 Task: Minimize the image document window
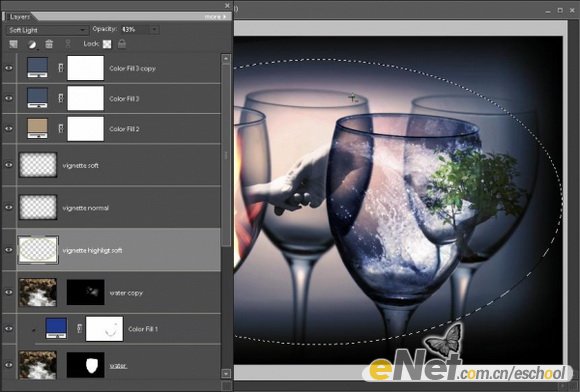pos(548,10)
